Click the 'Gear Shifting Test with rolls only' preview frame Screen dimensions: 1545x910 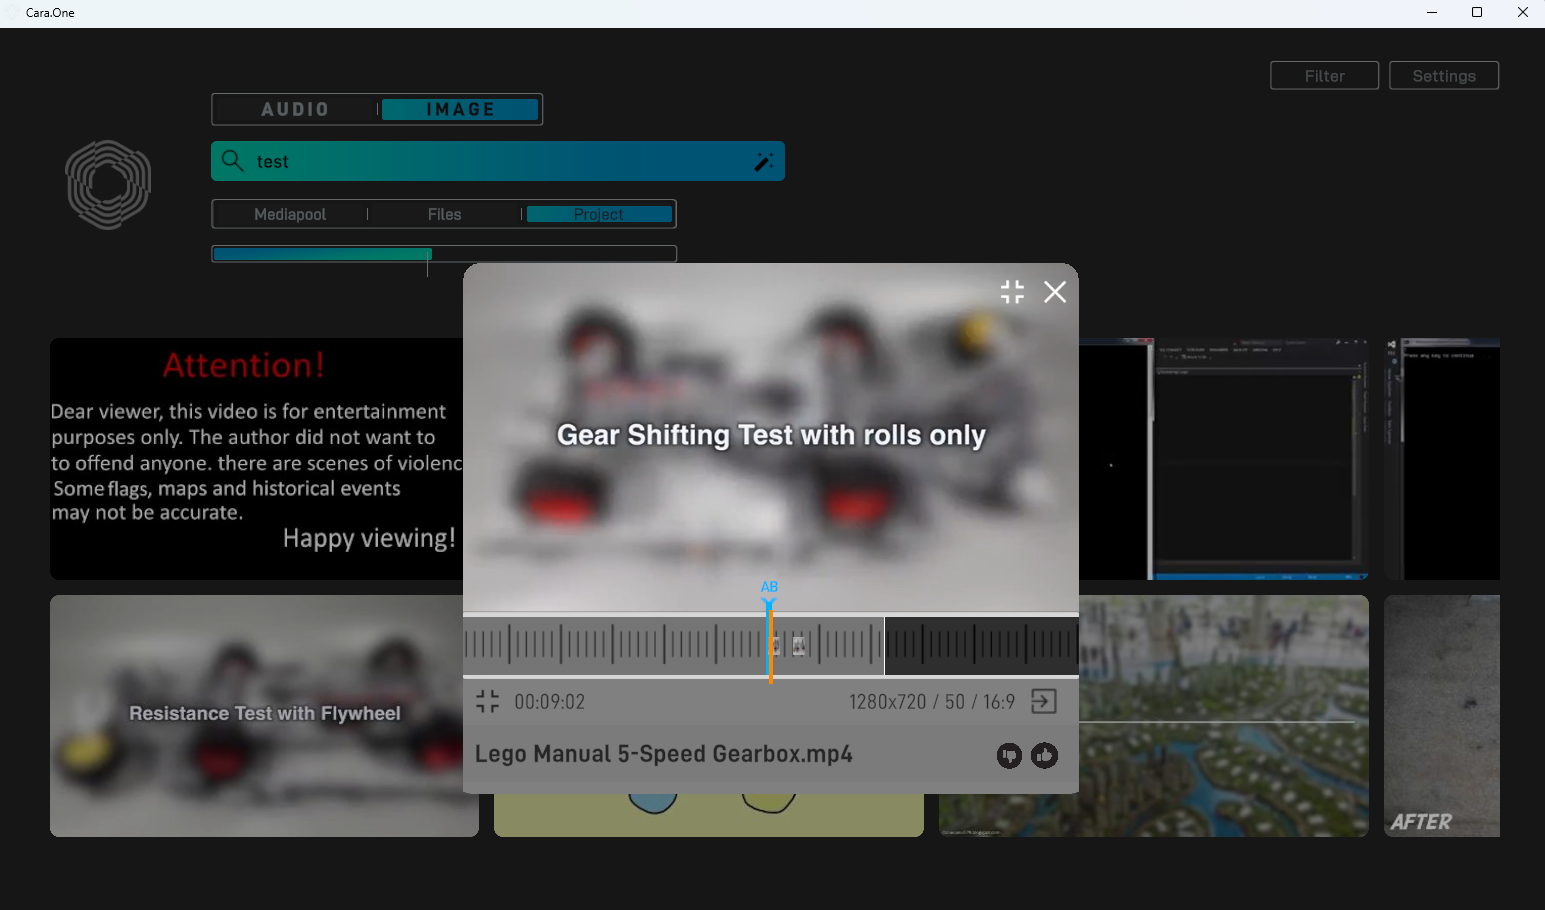tap(771, 437)
